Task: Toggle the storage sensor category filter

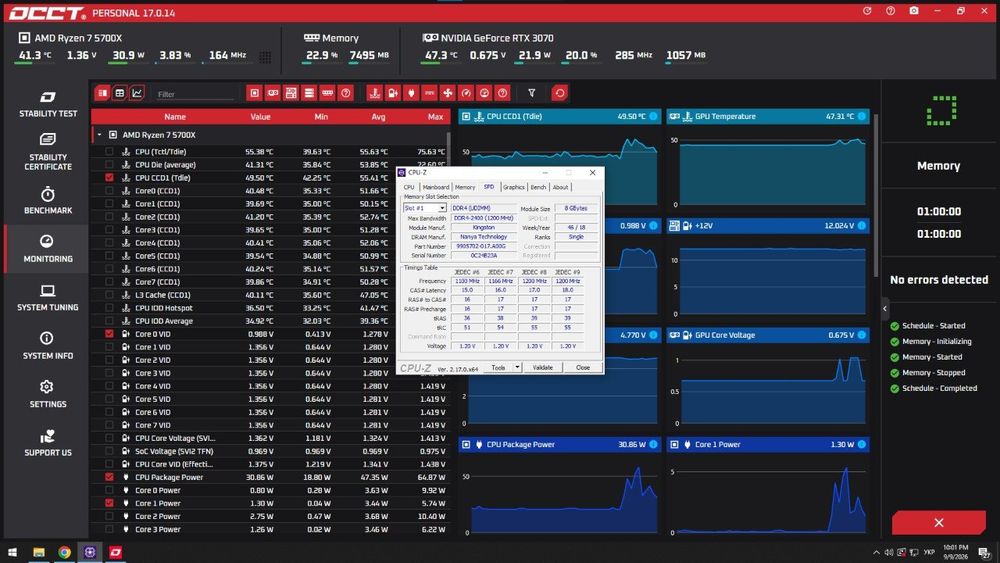Action: [x=309, y=93]
